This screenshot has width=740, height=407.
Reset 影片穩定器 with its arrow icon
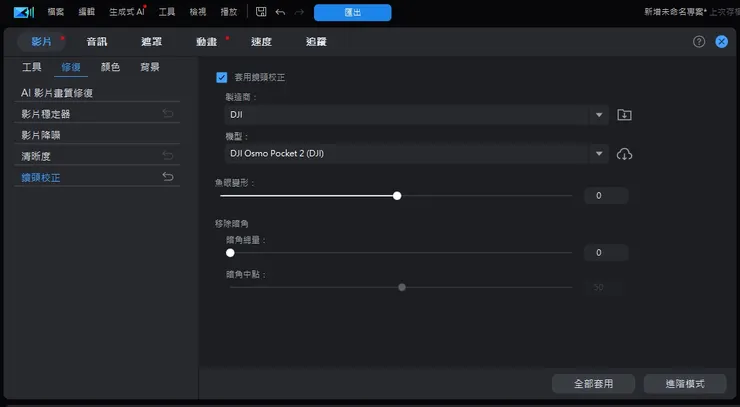tap(168, 113)
